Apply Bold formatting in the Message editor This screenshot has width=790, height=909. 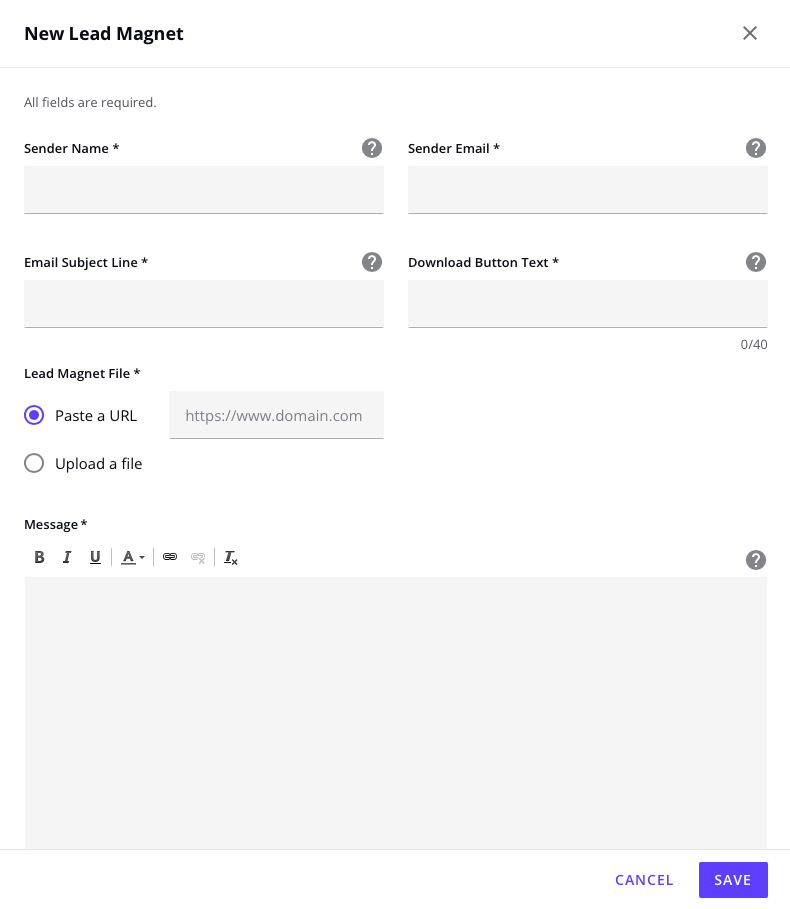[39, 557]
